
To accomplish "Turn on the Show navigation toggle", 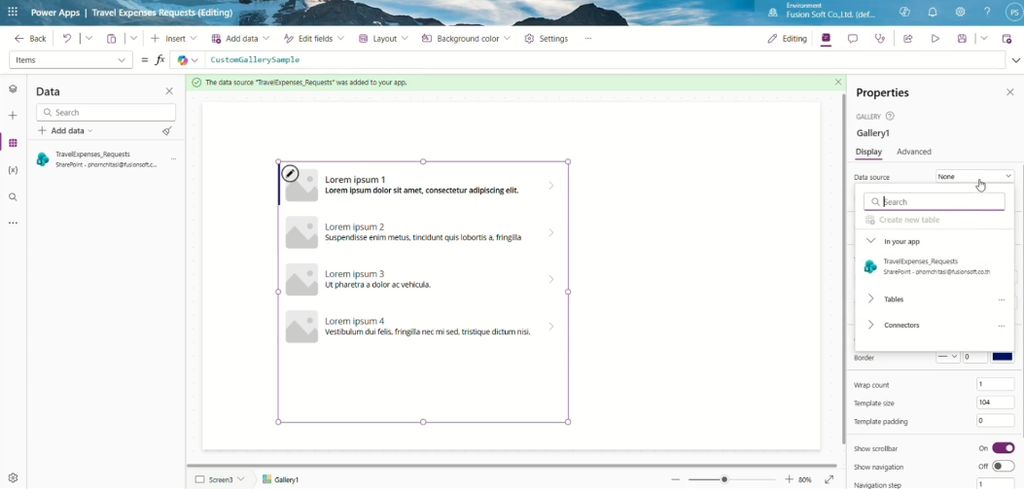I will click(1003, 466).
